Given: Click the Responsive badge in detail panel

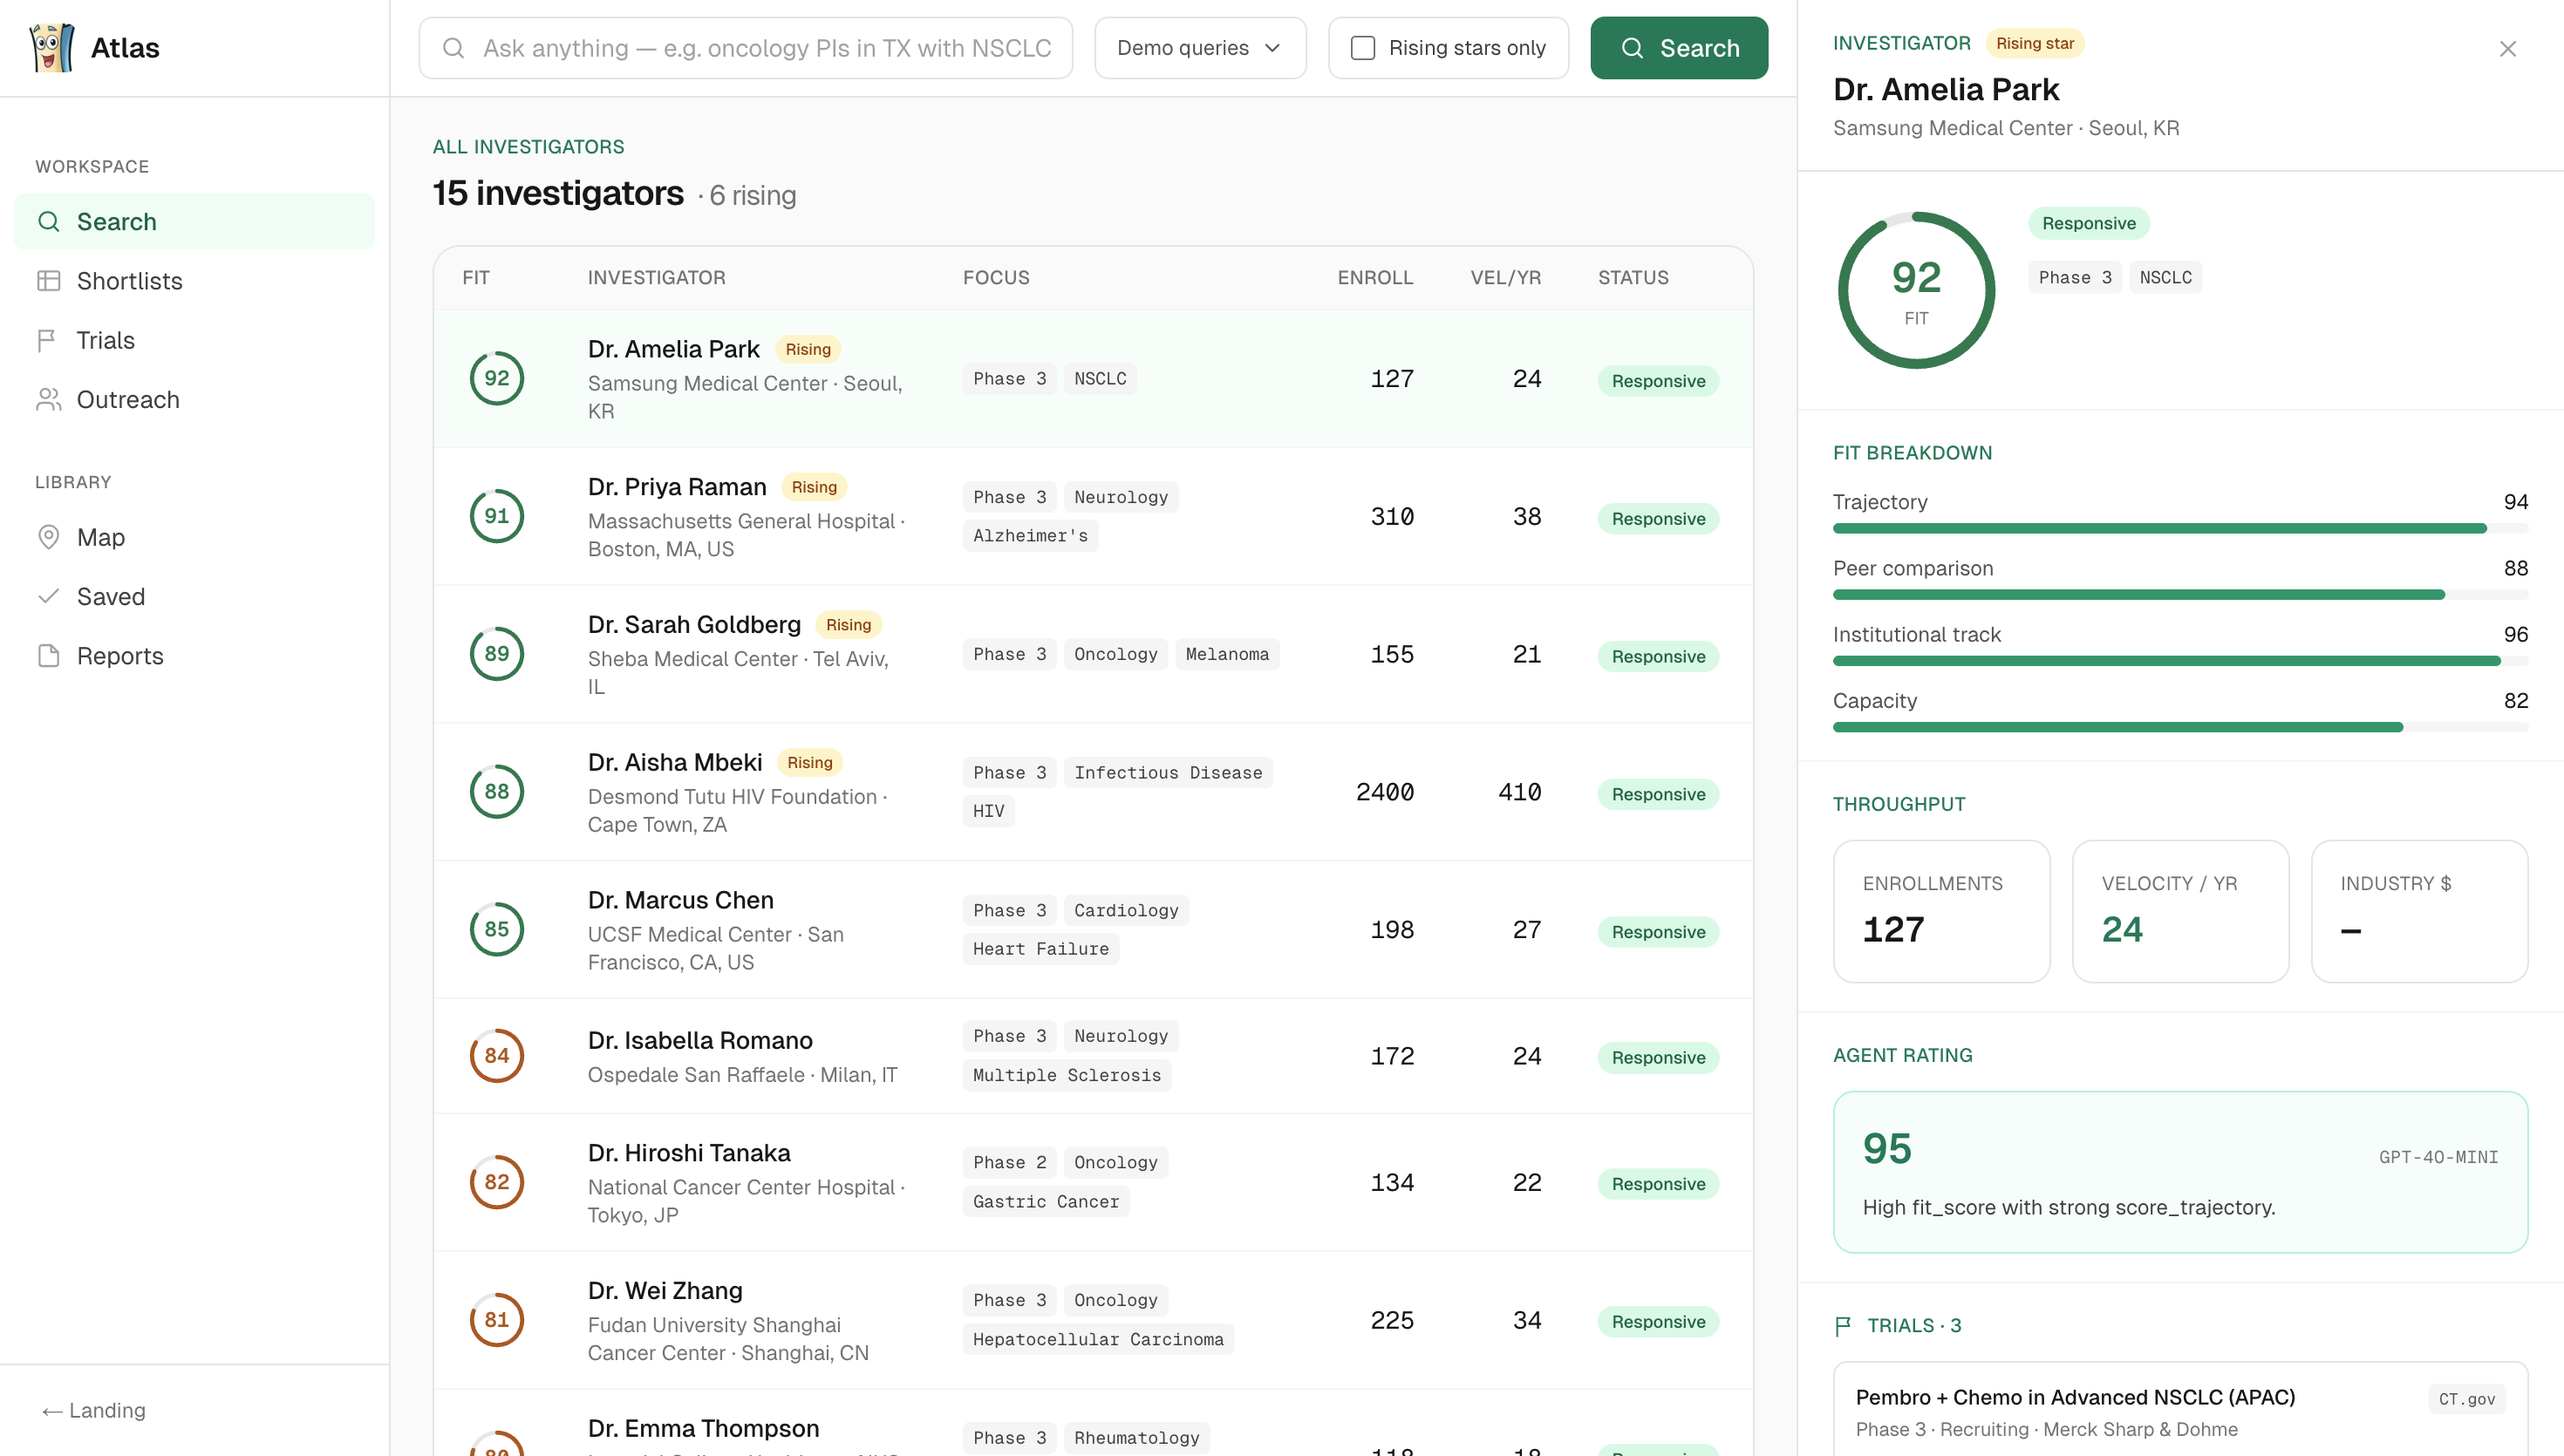Looking at the screenshot, I should (2088, 223).
